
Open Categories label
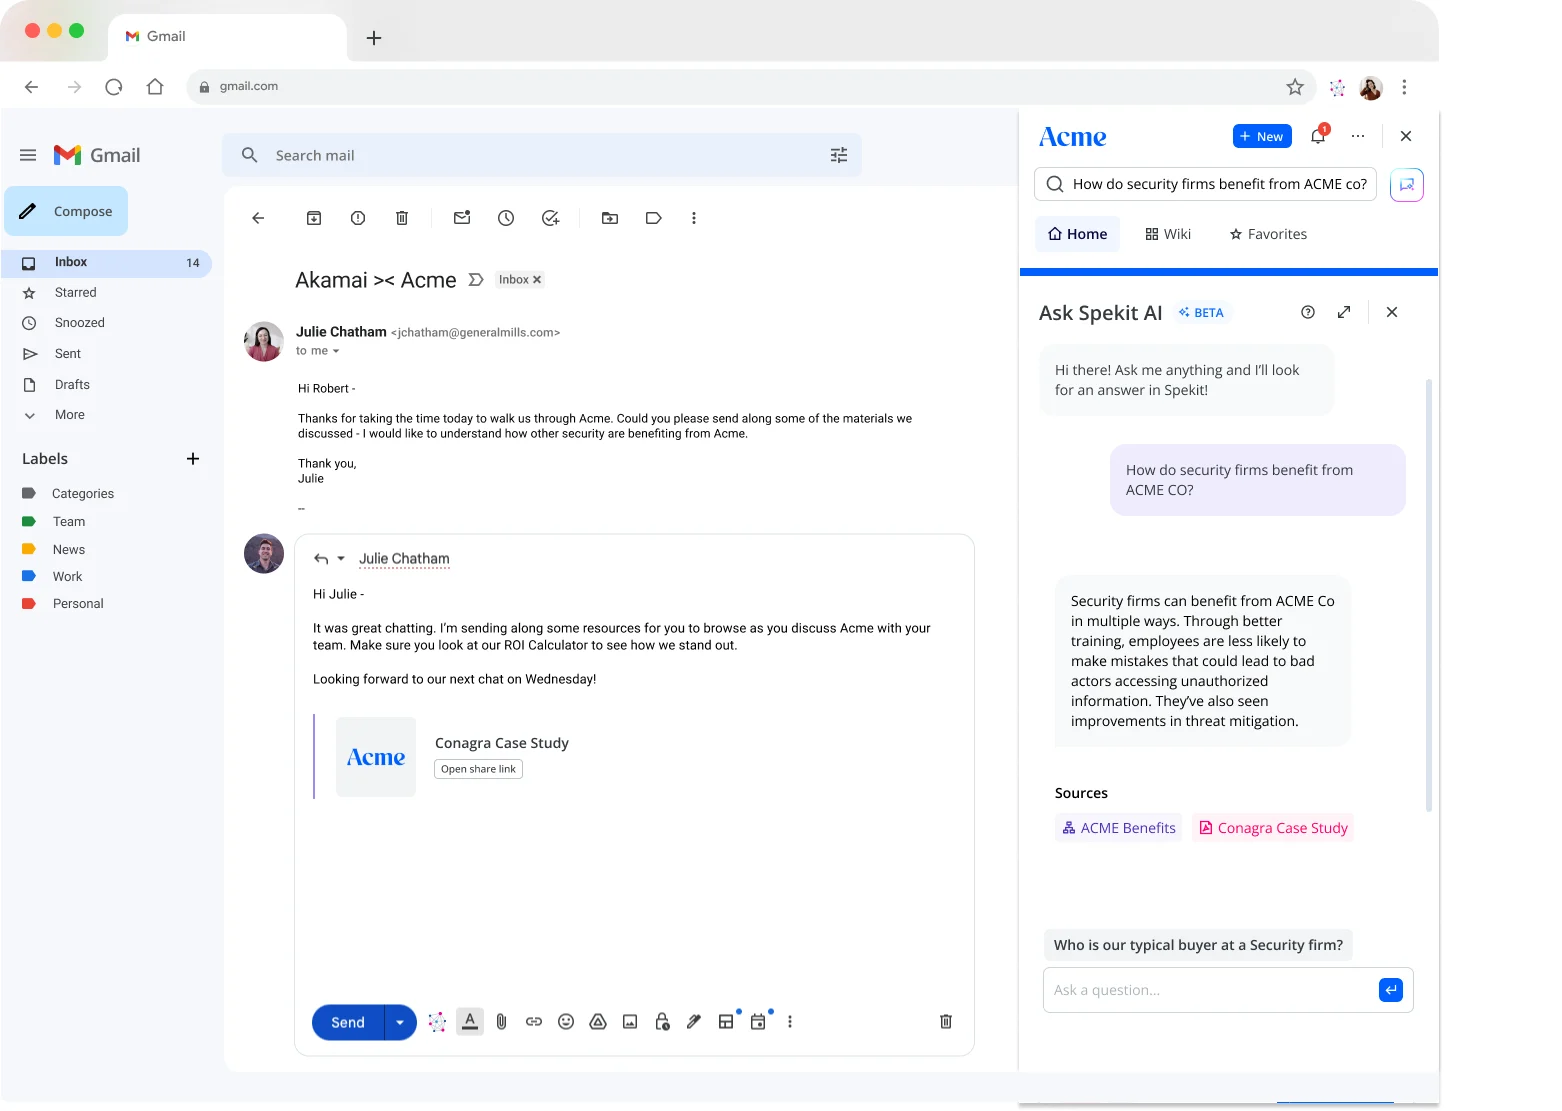(82, 494)
